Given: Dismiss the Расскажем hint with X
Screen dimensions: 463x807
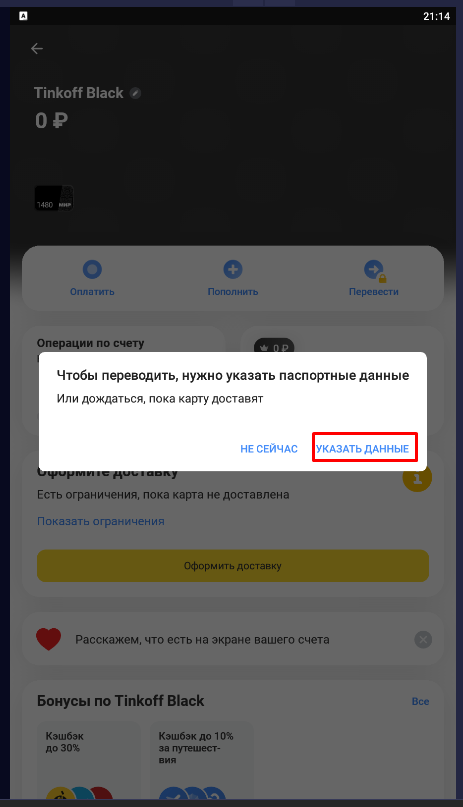Looking at the screenshot, I should pyautogui.click(x=423, y=640).
